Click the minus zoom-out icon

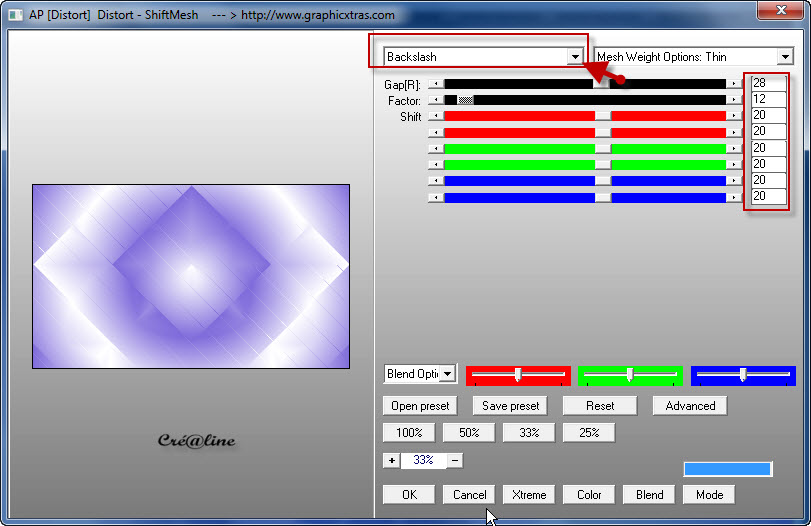(455, 460)
